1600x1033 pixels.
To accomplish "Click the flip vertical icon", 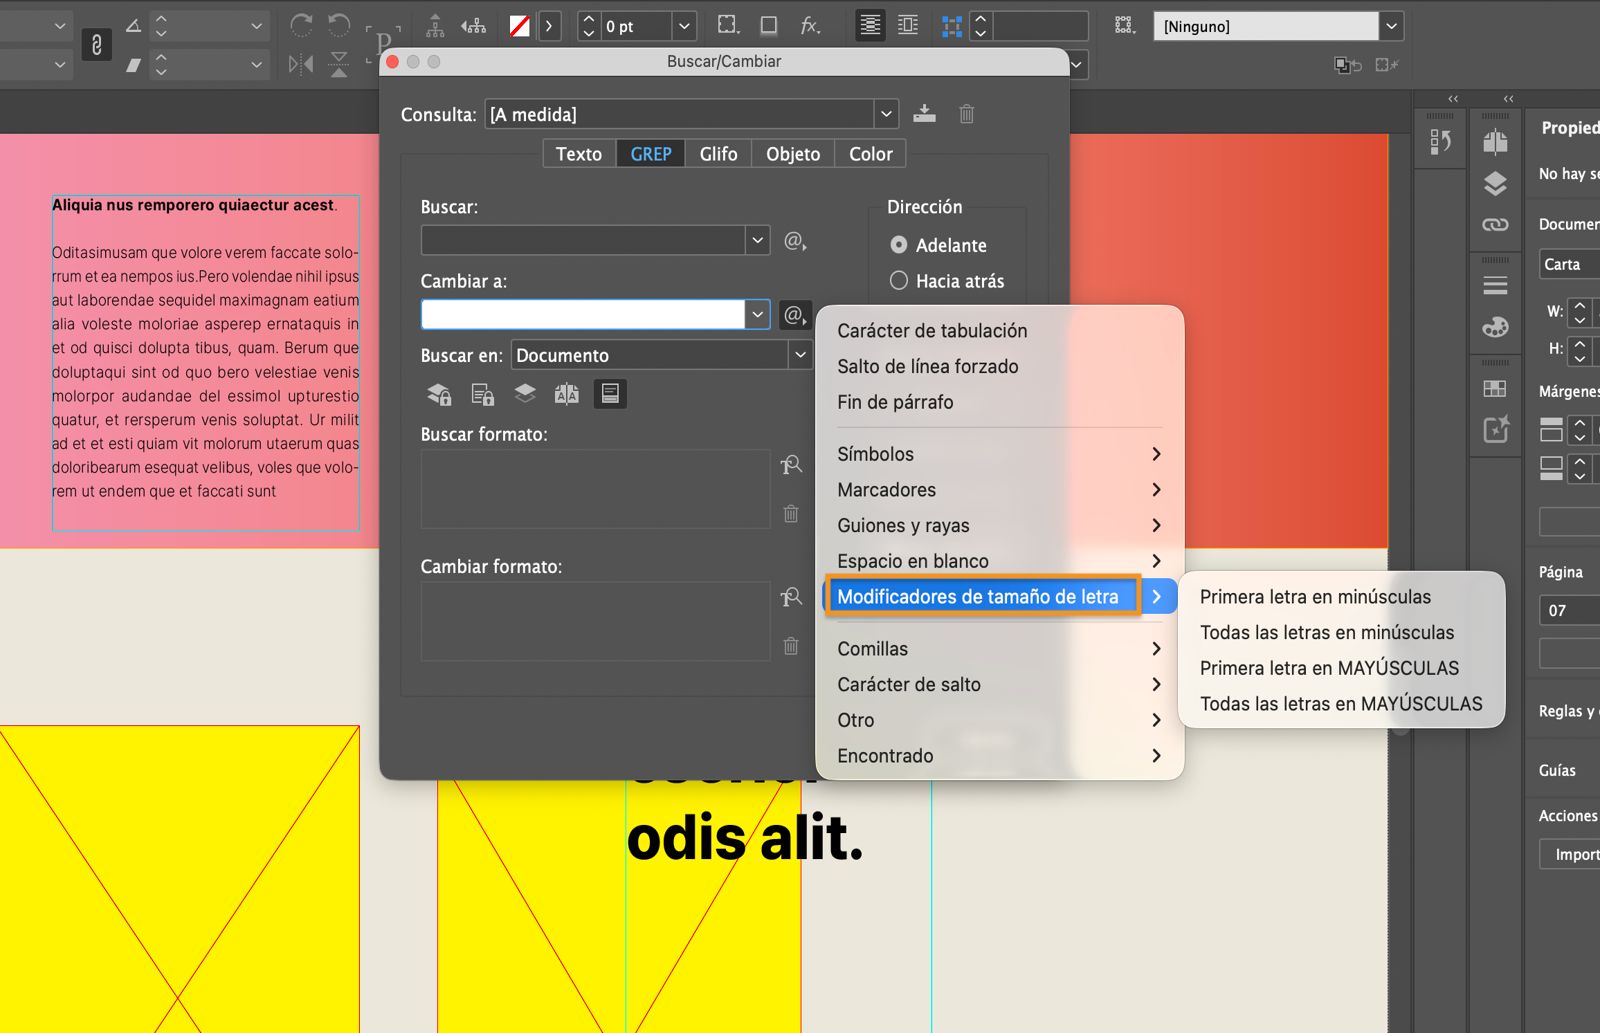I will pyautogui.click(x=339, y=64).
